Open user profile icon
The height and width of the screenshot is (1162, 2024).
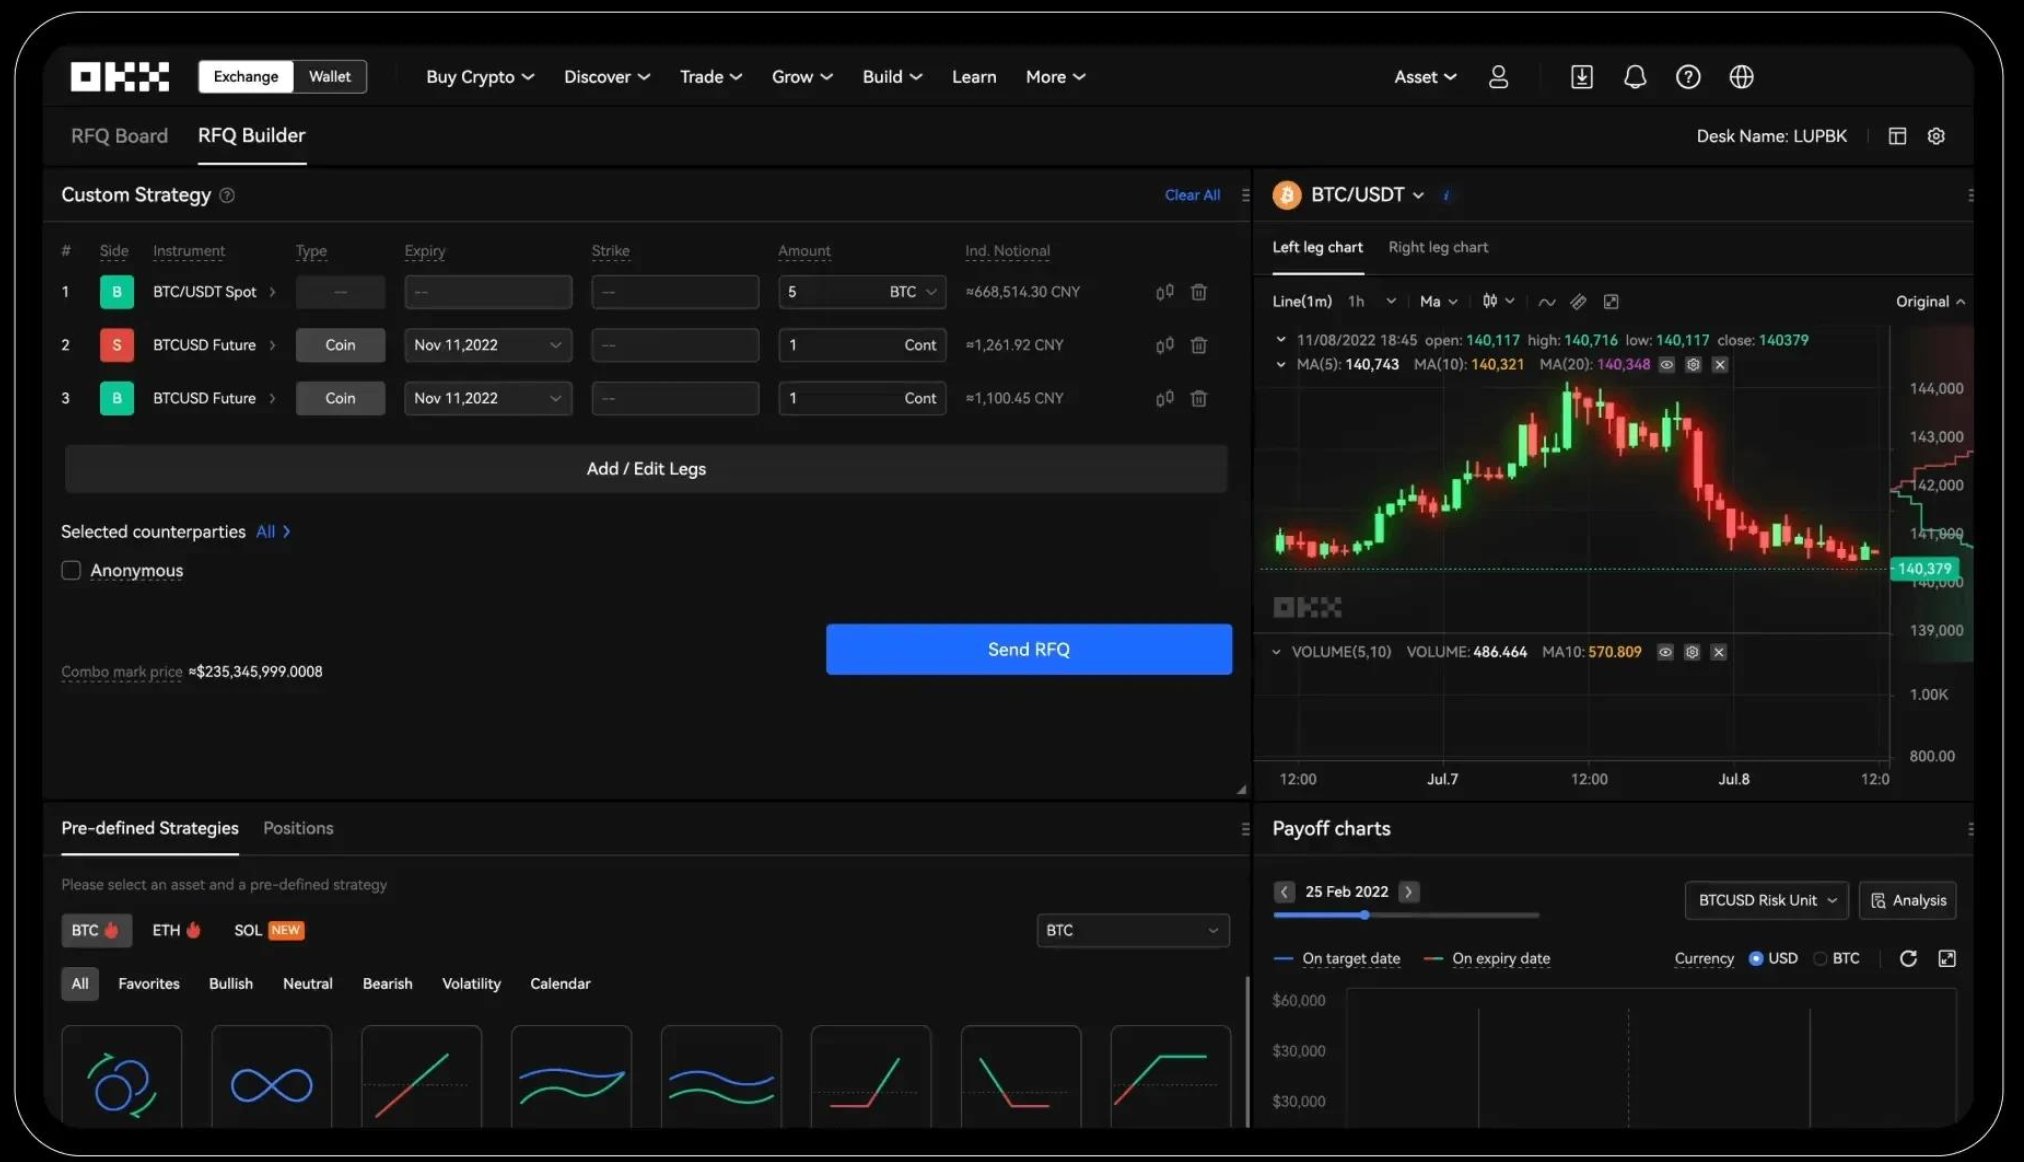(1497, 77)
